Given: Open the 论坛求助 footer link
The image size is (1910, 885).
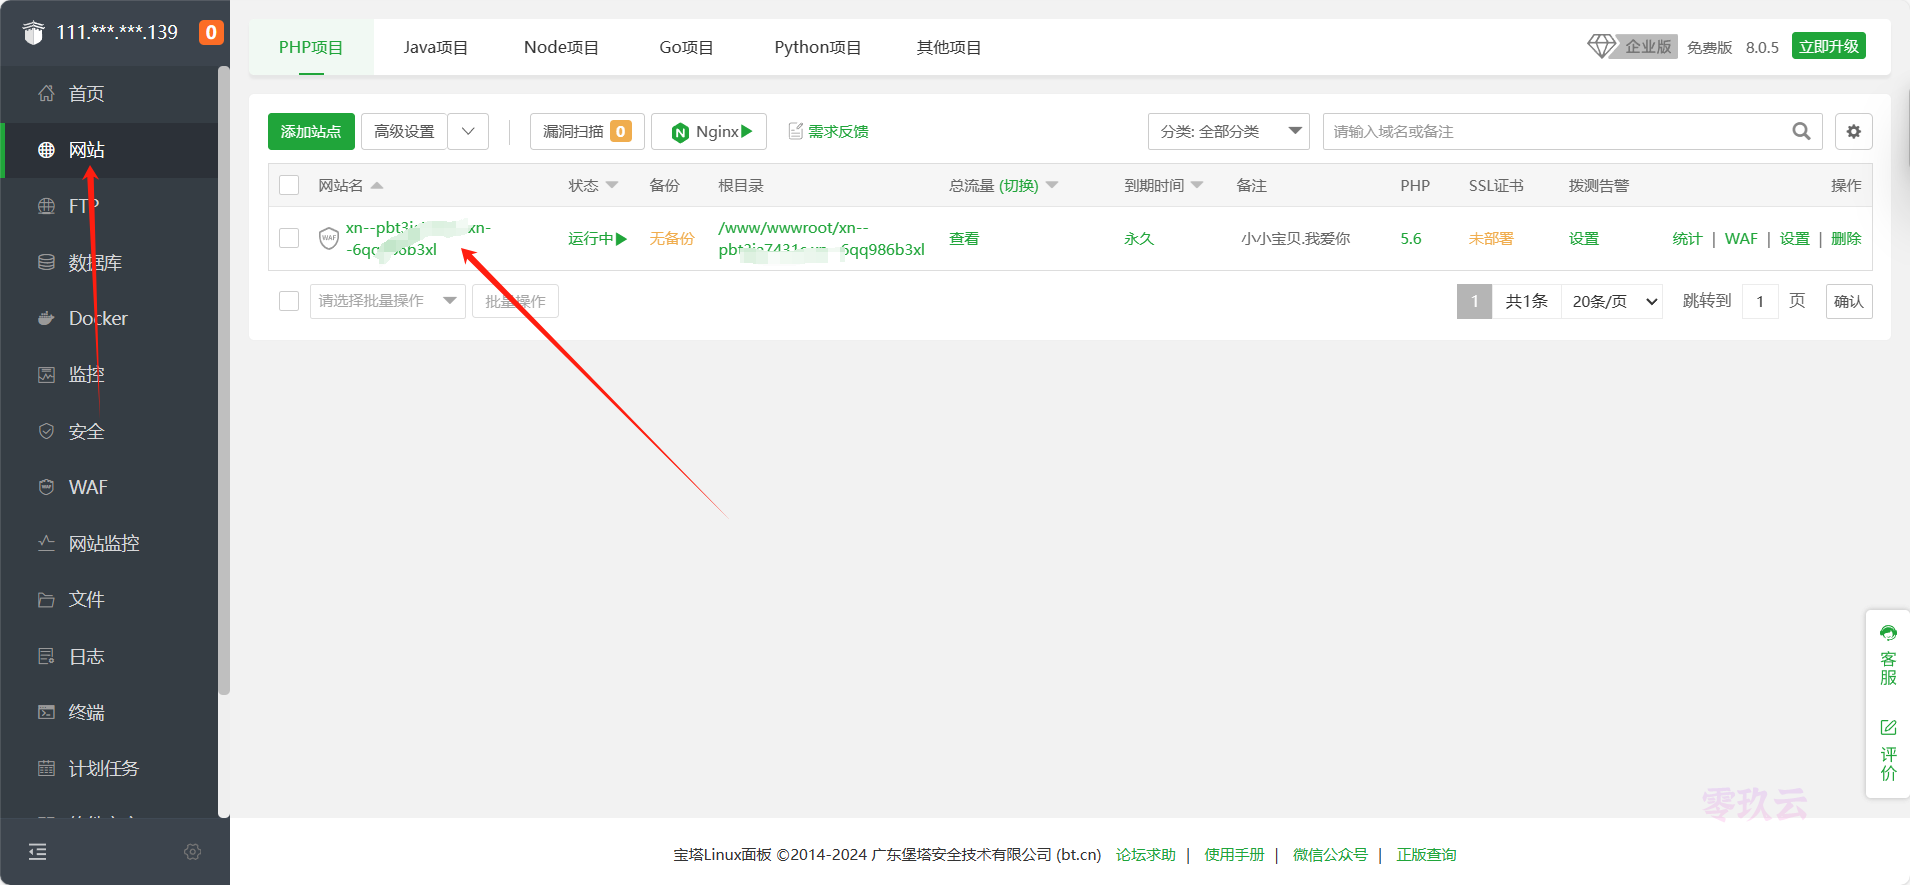Looking at the screenshot, I should [1146, 854].
